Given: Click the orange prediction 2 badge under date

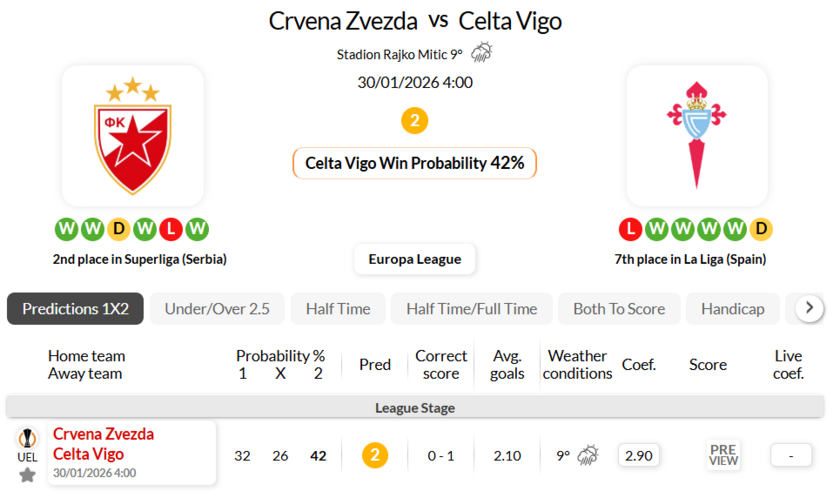Looking at the screenshot, I should pyautogui.click(x=414, y=121).
